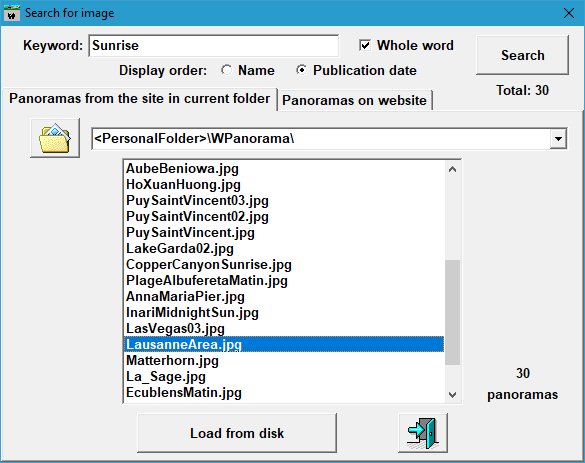Viewport: 585px width, 463px height.
Task: Select Publication date display order
Action: point(301,70)
